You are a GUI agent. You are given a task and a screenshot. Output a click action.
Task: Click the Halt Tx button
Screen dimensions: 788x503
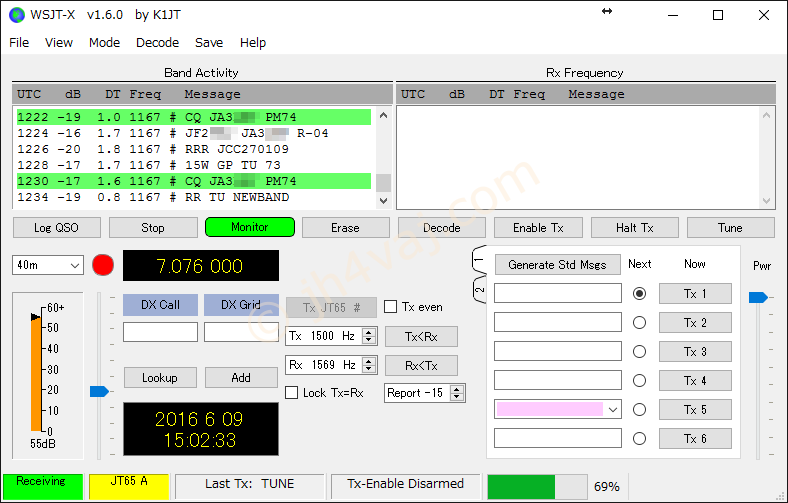[x=635, y=228]
